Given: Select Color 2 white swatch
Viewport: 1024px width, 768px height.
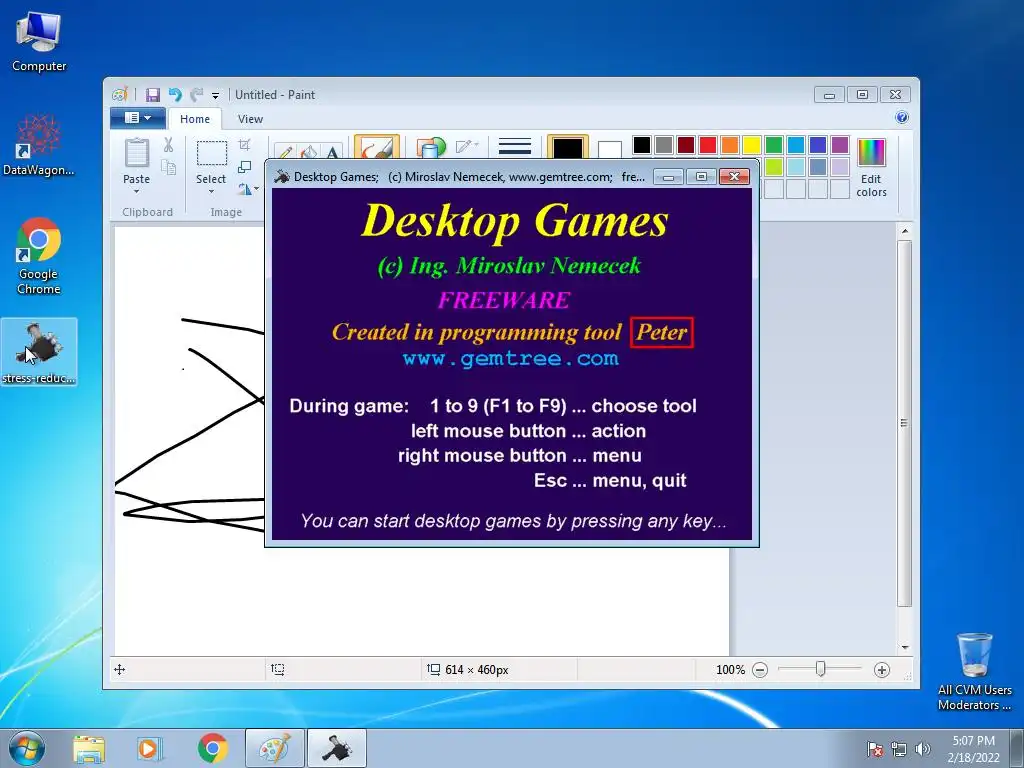Looking at the screenshot, I should point(609,150).
